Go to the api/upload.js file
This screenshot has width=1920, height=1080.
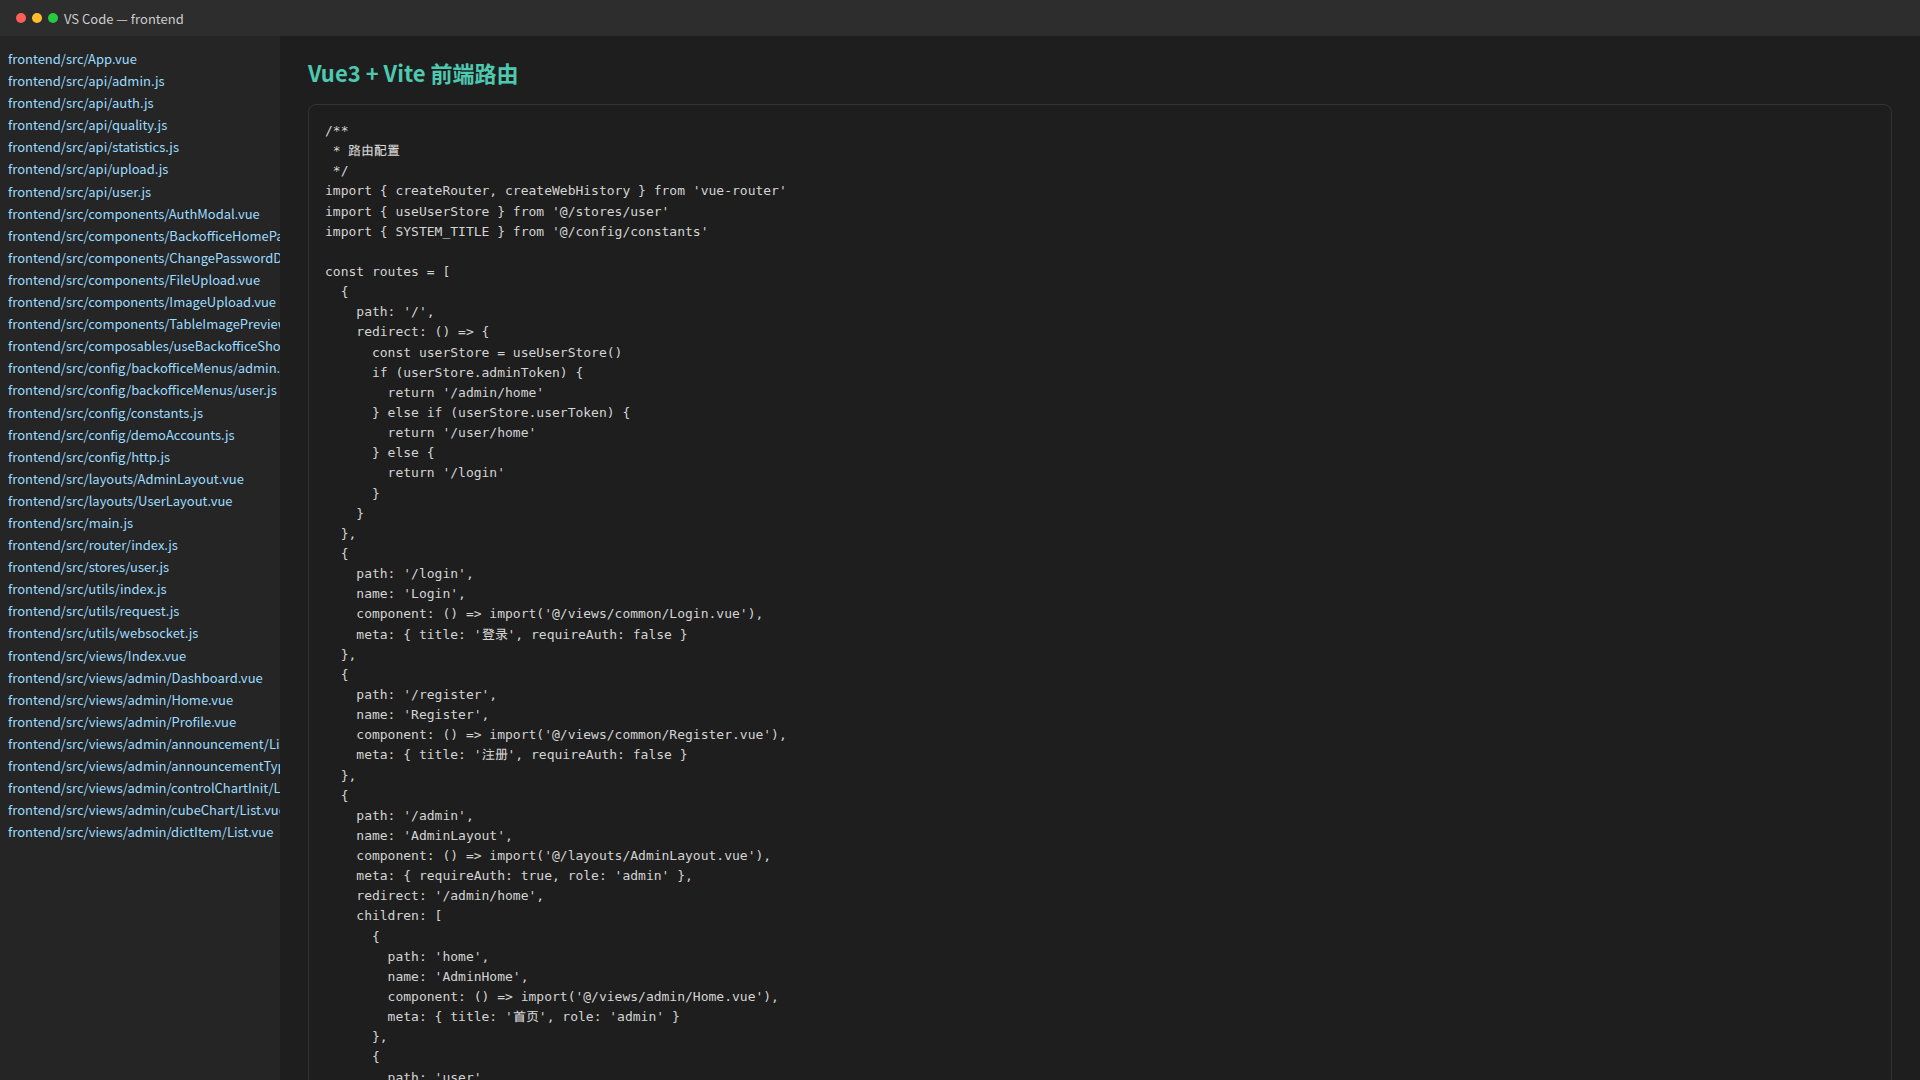[x=88, y=169]
